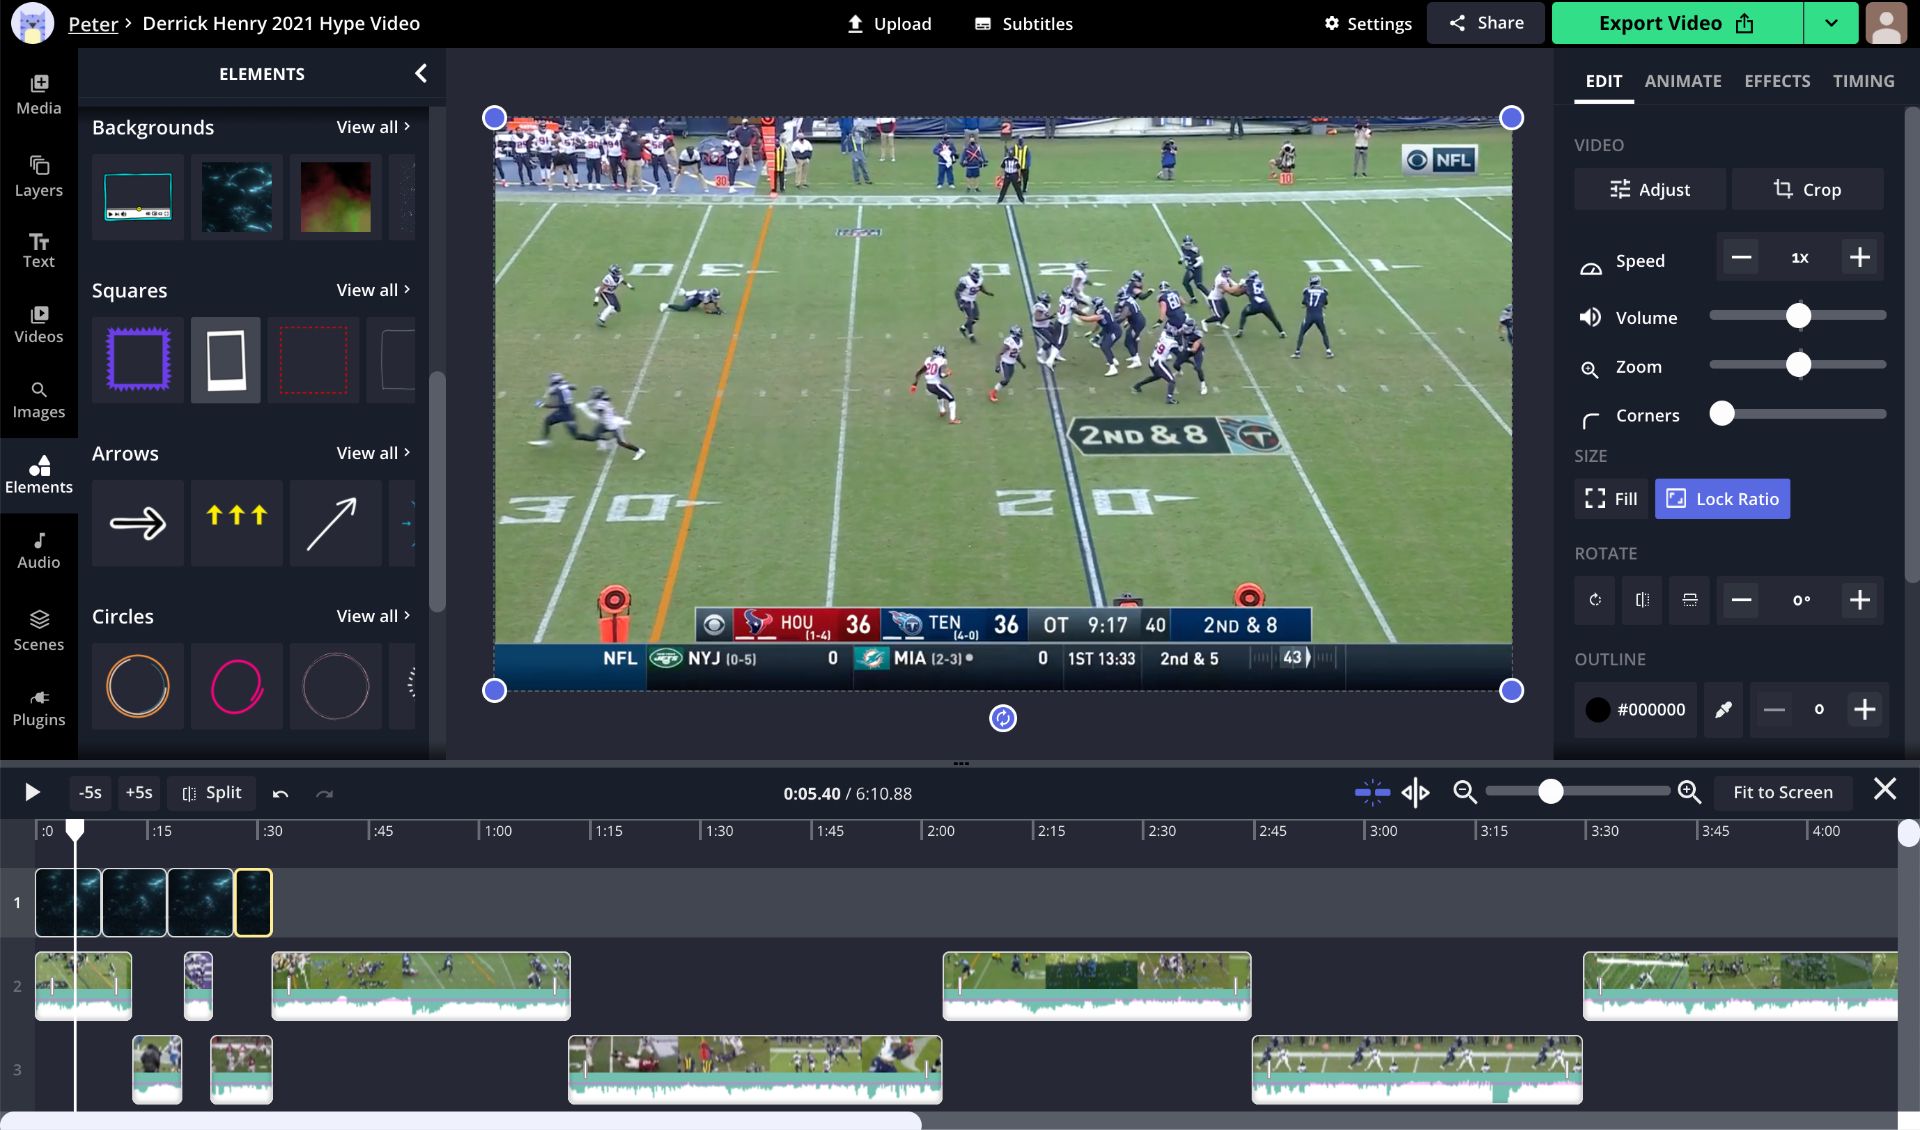Click the timeline zoom-in magnifier icon
Screen dimensions: 1920x1130
1689,792
